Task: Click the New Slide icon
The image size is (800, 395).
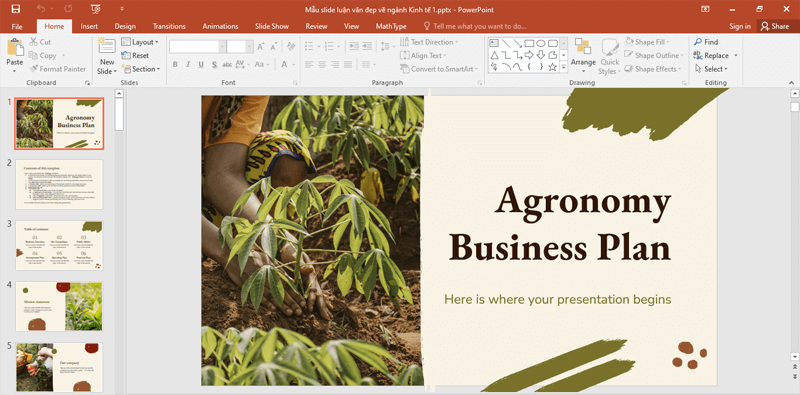Action: 107,46
